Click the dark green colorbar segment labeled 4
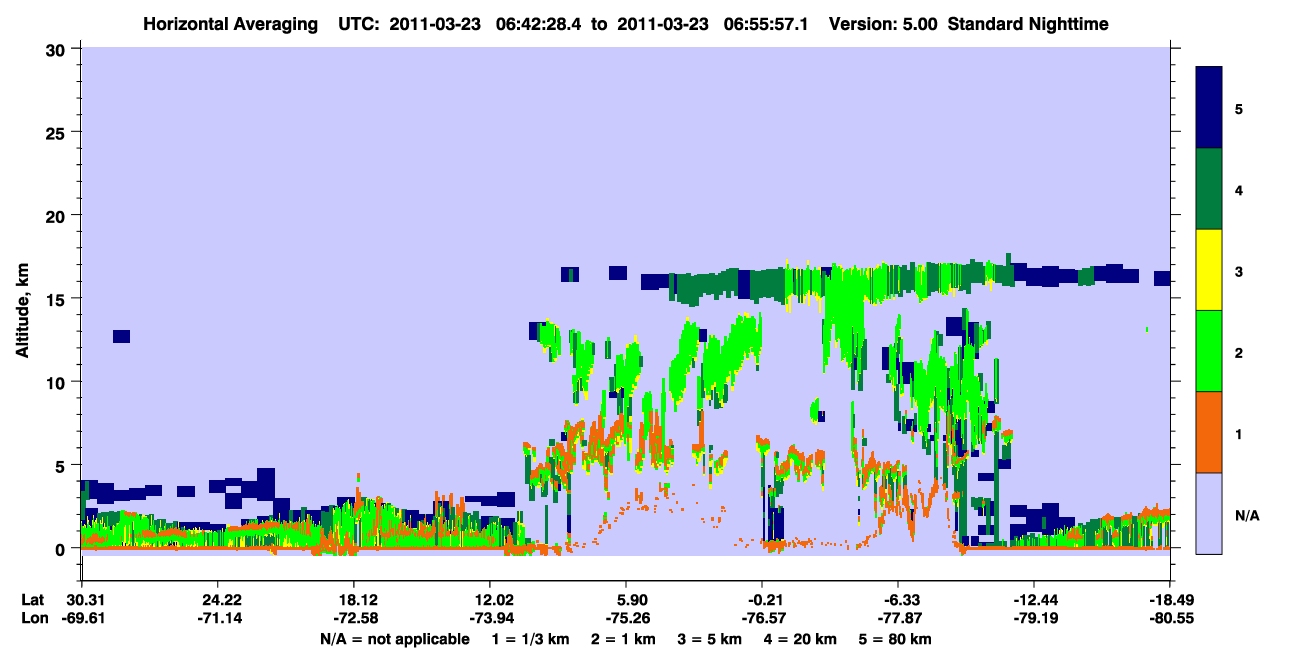1300x667 pixels. 1209,189
